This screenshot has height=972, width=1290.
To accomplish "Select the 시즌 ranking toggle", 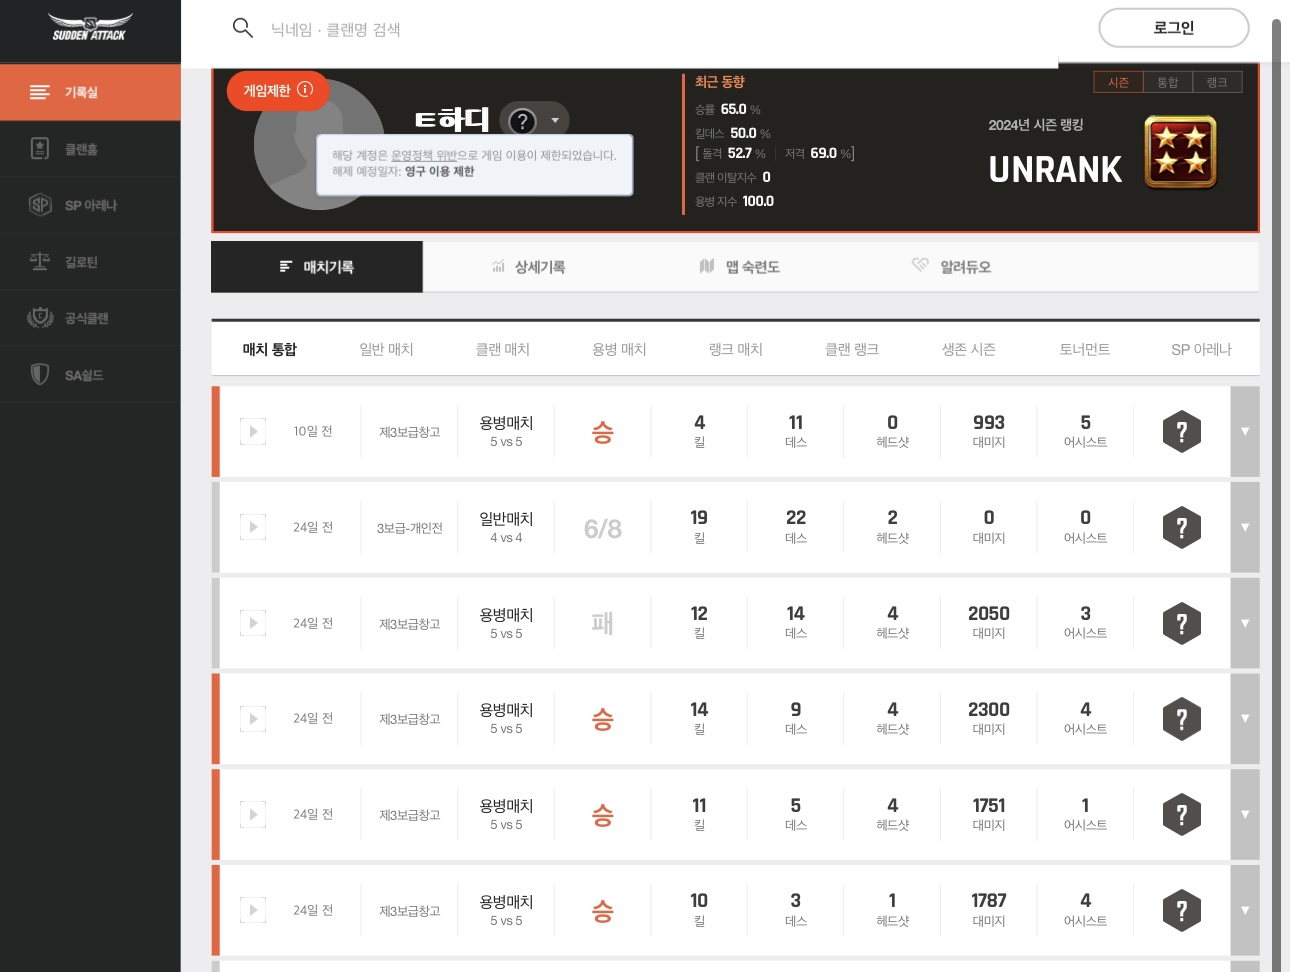I will coord(1118,82).
